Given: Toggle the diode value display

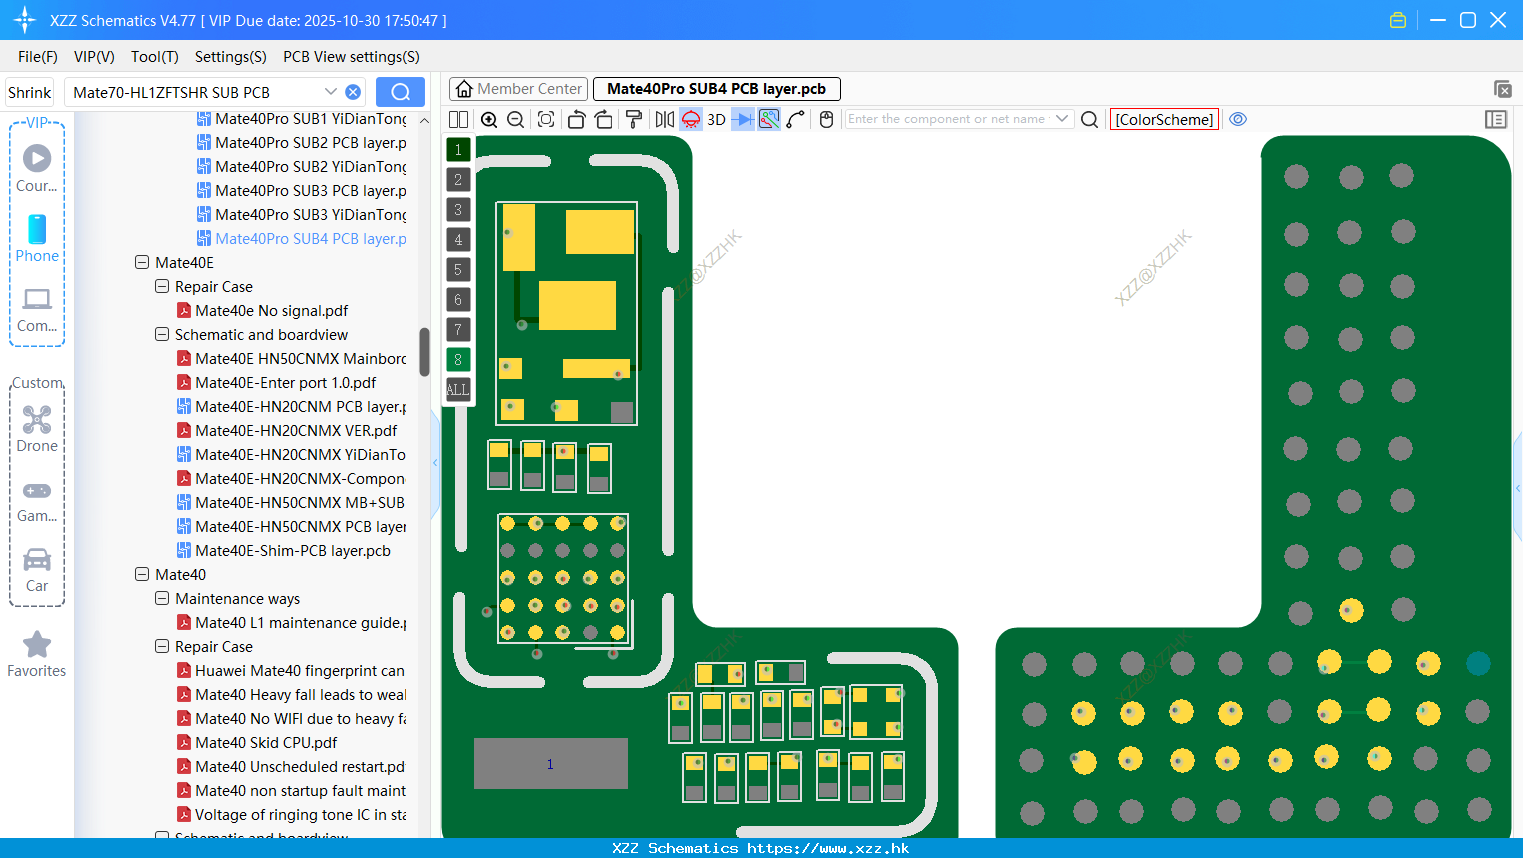Looking at the screenshot, I should click(743, 119).
